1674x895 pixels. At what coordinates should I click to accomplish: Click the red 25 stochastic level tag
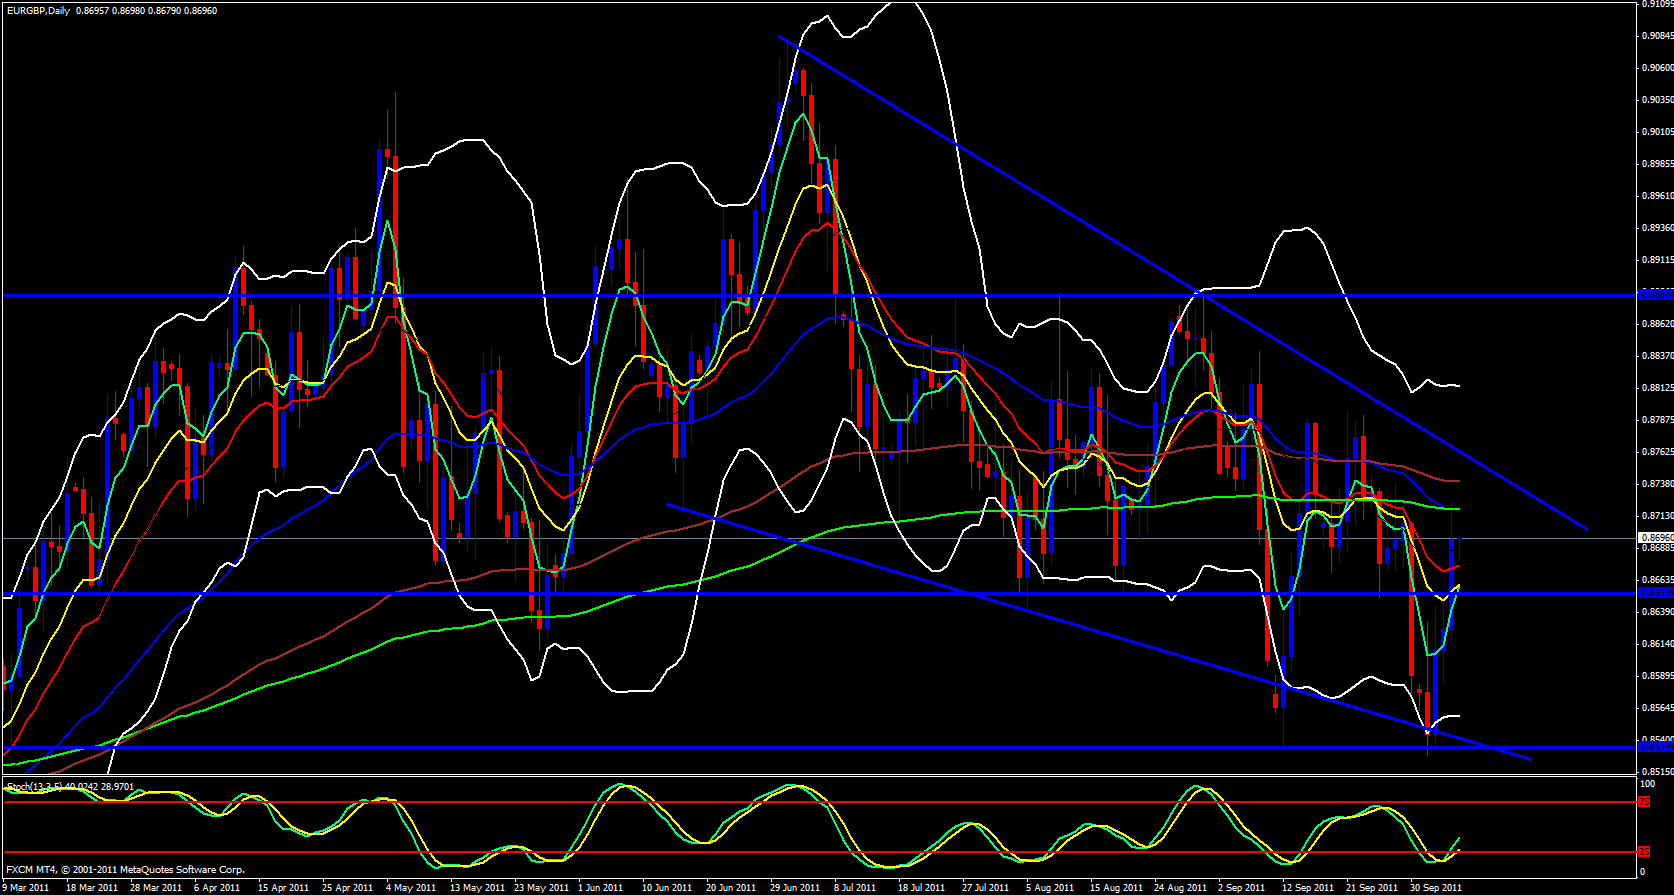click(x=1644, y=852)
